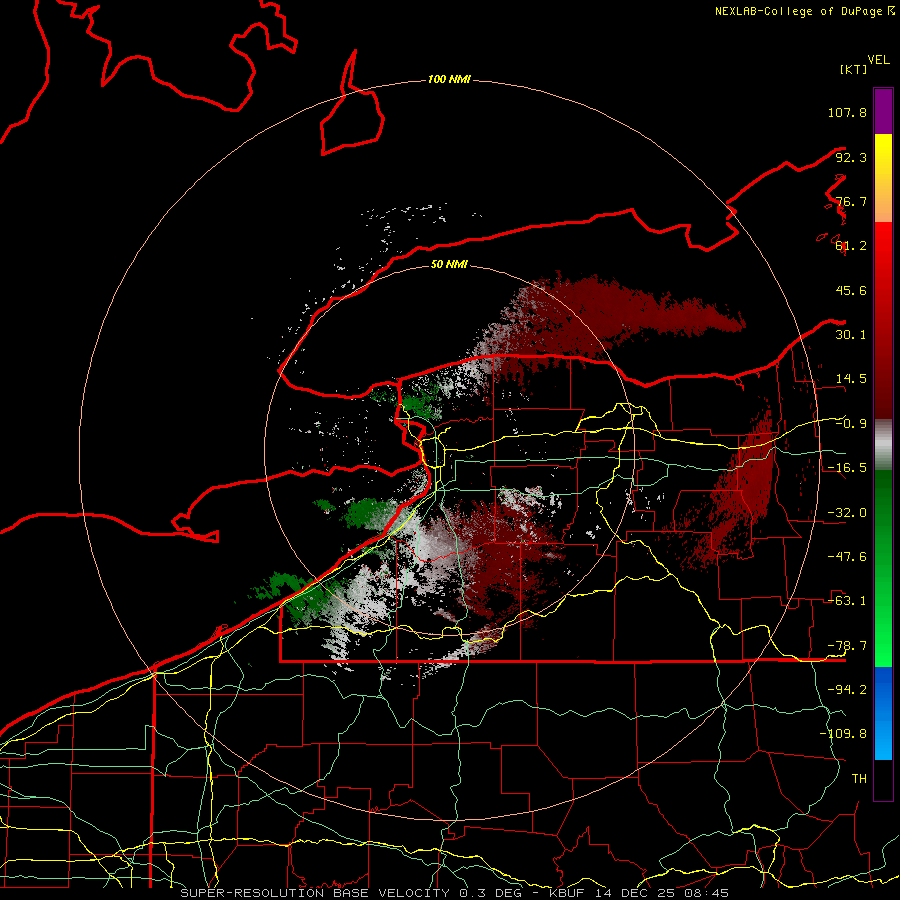The height and width of the screenshot is (900, 900).
Task: Click the VEL legend title
Action: (x=878, y=60)
